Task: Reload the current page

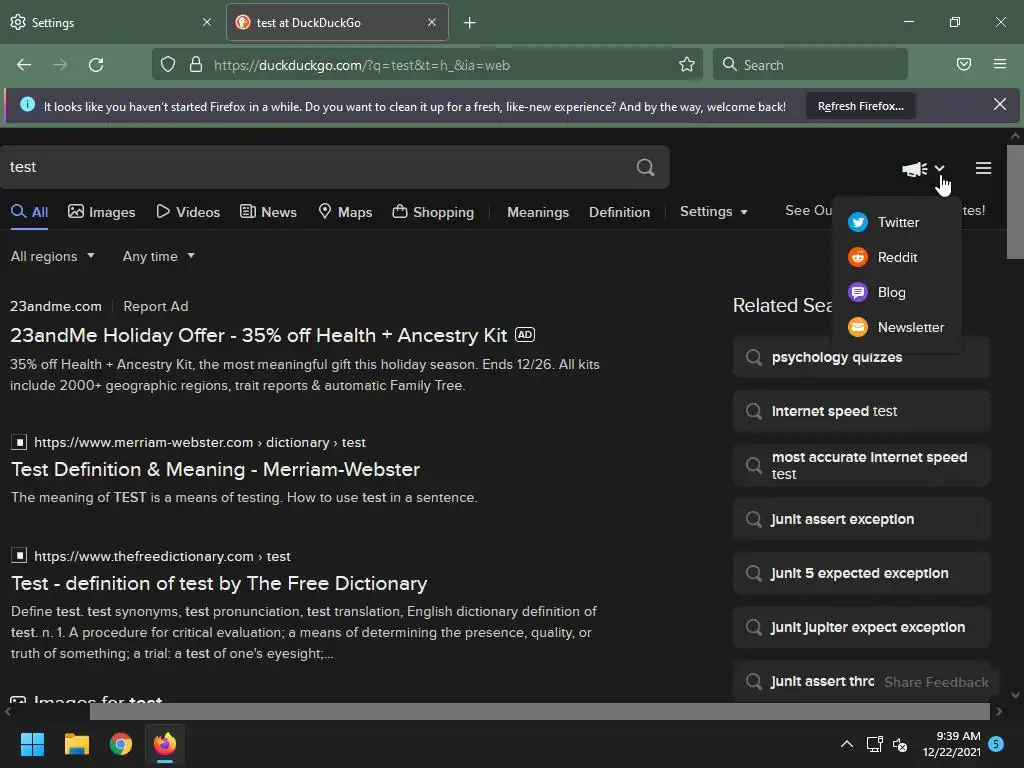Action: click(x=96, y=65)
